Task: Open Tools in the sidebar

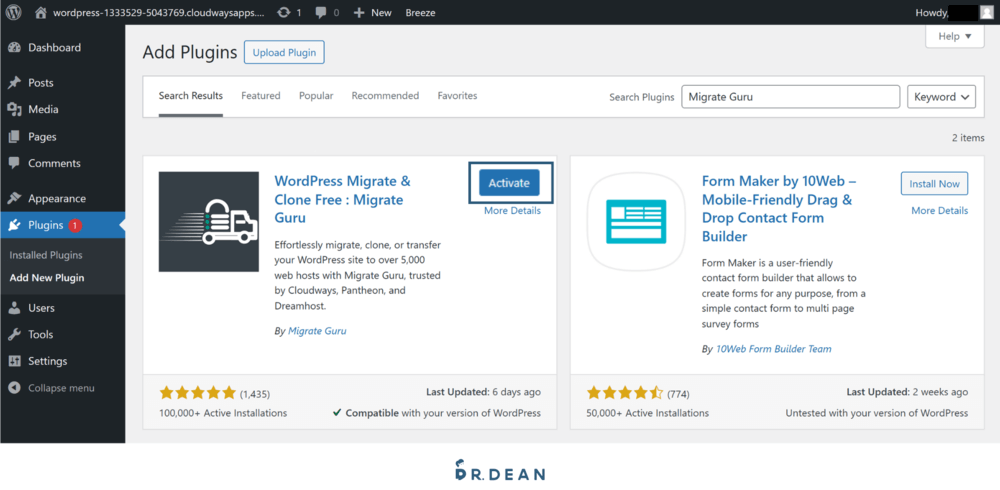Action: [40, 334]
